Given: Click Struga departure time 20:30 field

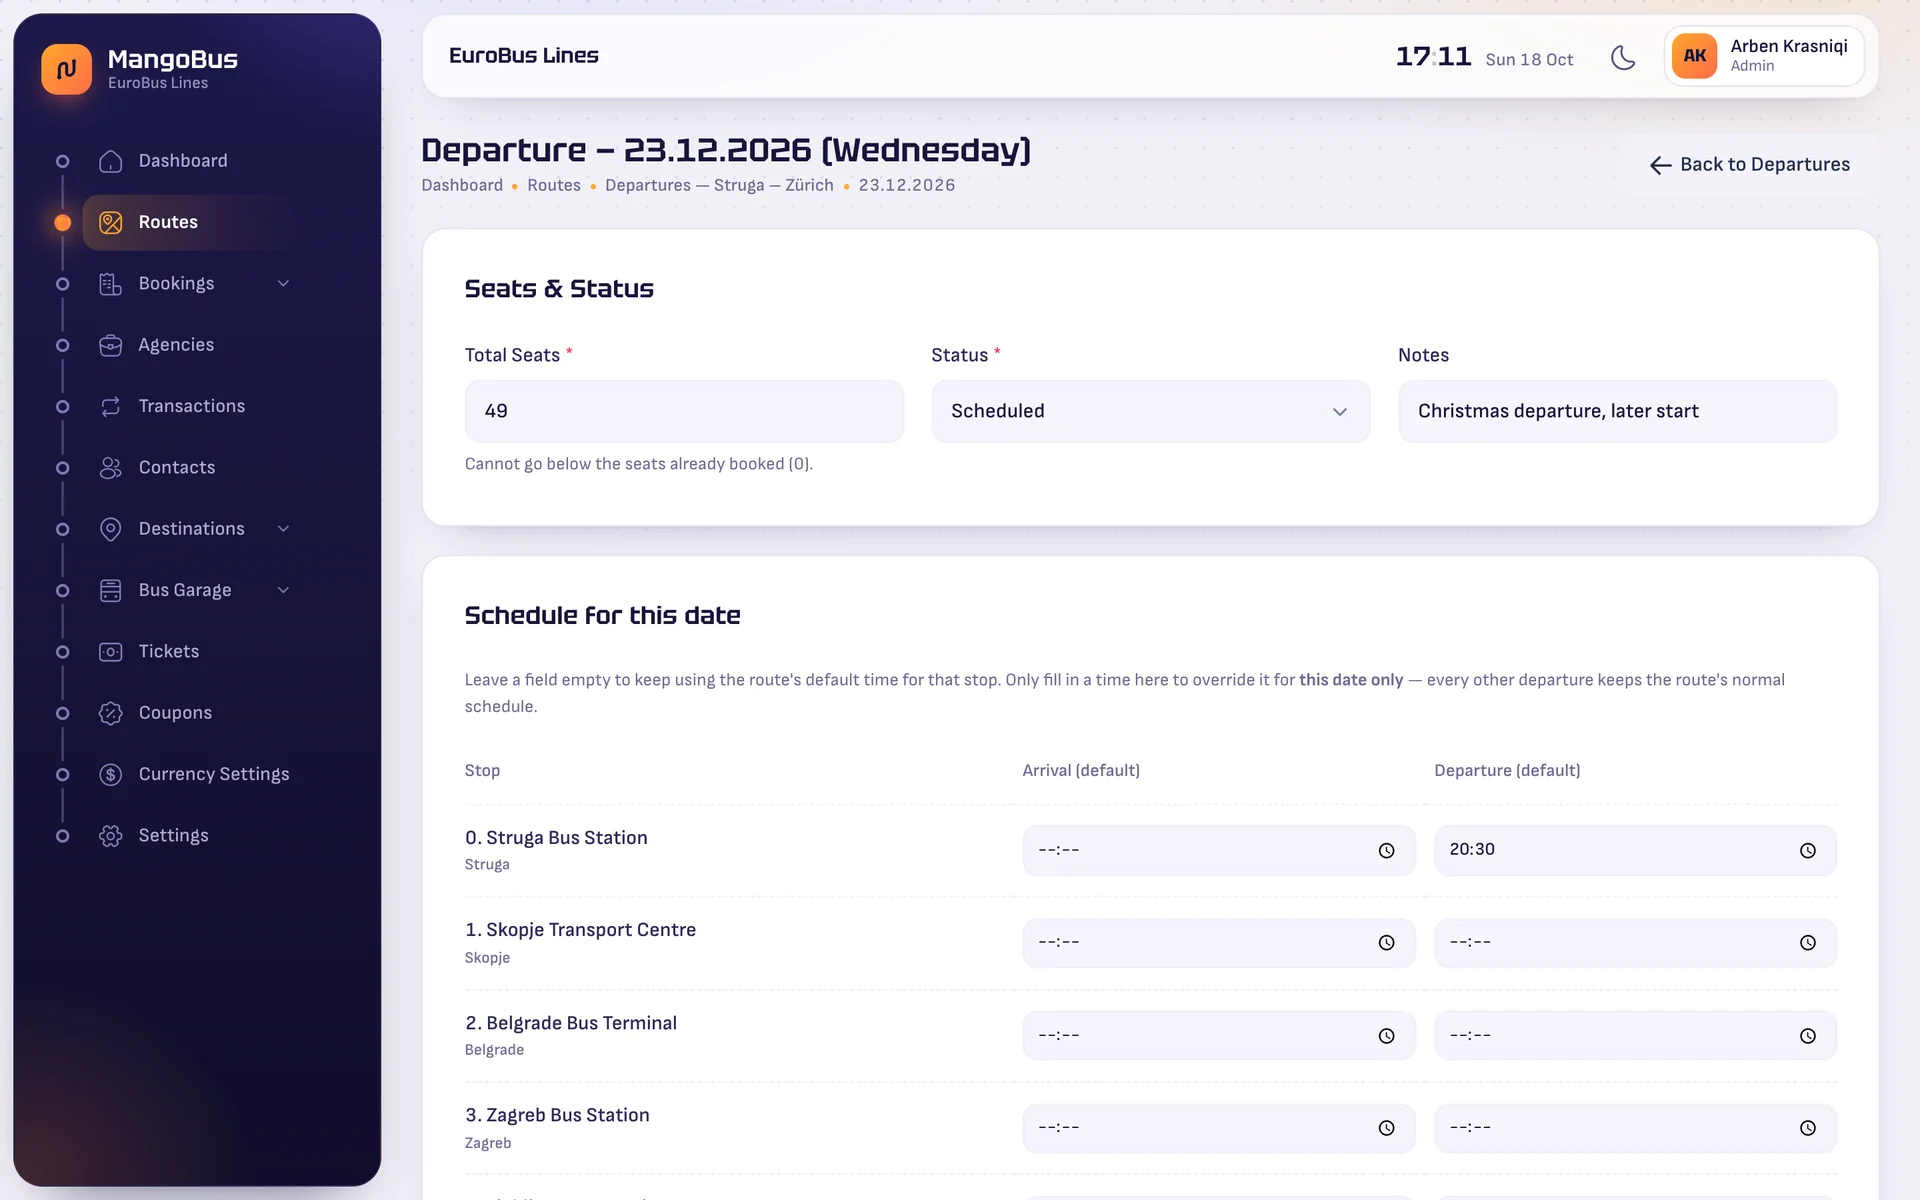Looking at the screenshot, I should pos(1635,850).
